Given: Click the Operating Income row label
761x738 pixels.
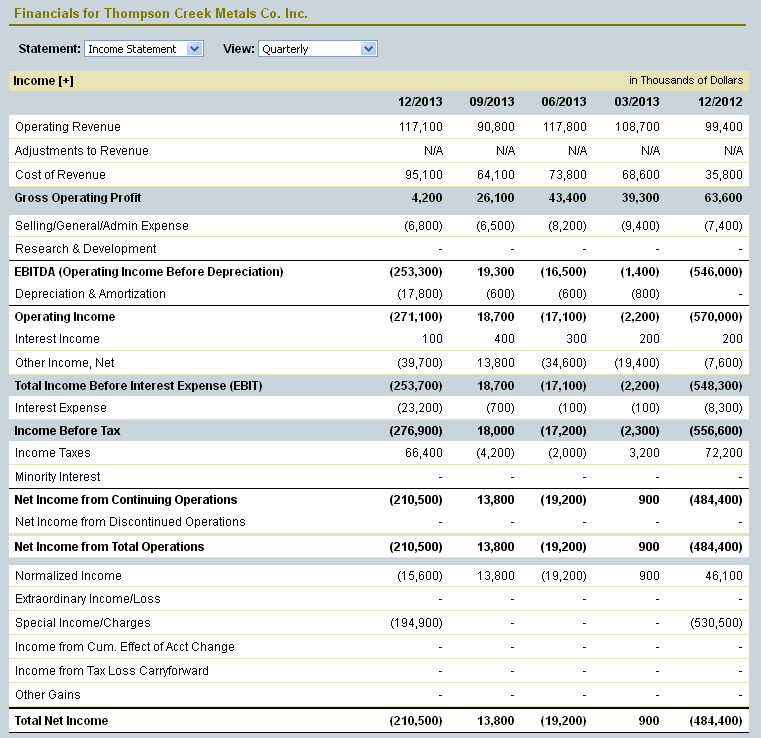Looking at the screenshot, I should [65, 317].
